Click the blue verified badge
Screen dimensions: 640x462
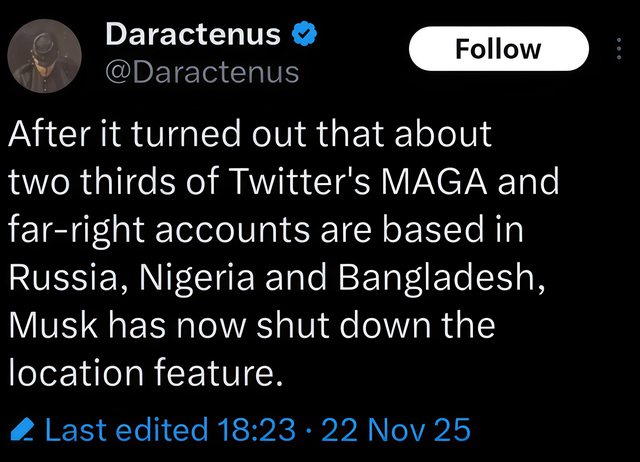(304, 35)
